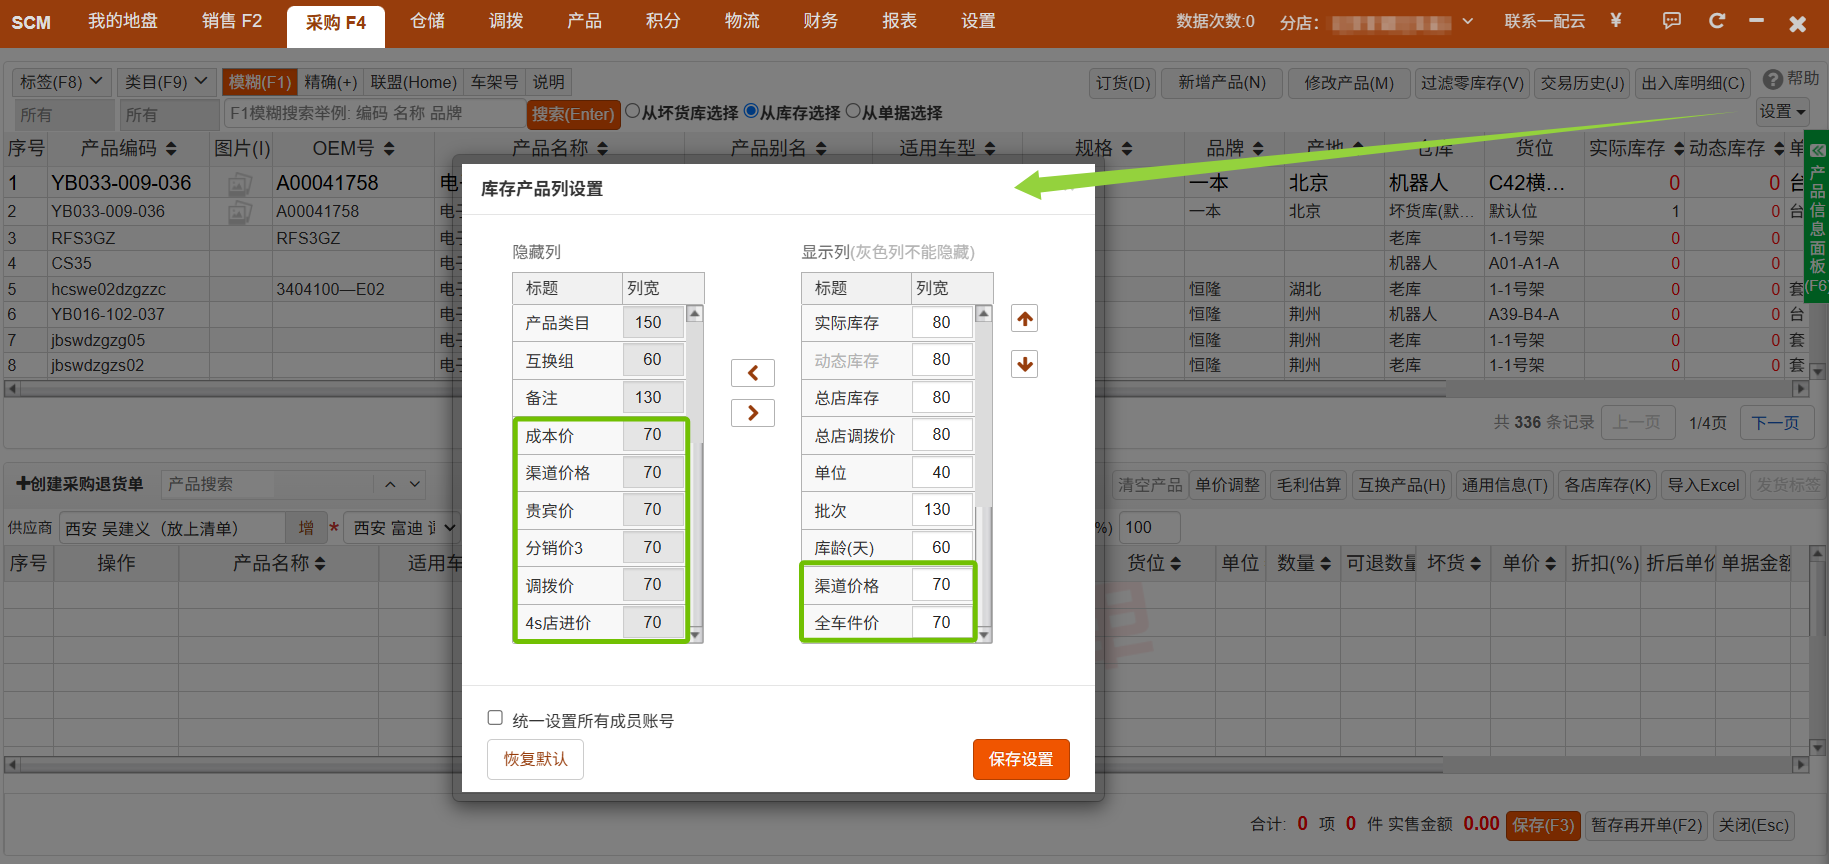Refresh using the reload icon in the title bar
Screen dimensions: 1829x864
coord(1717,21)
